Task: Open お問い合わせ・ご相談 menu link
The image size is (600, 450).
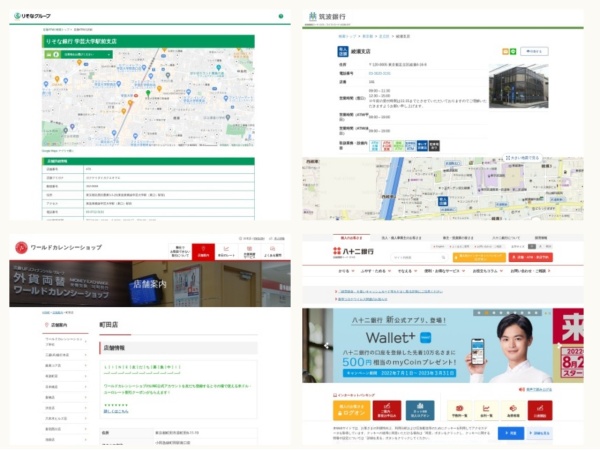Action: pos(530,271)
